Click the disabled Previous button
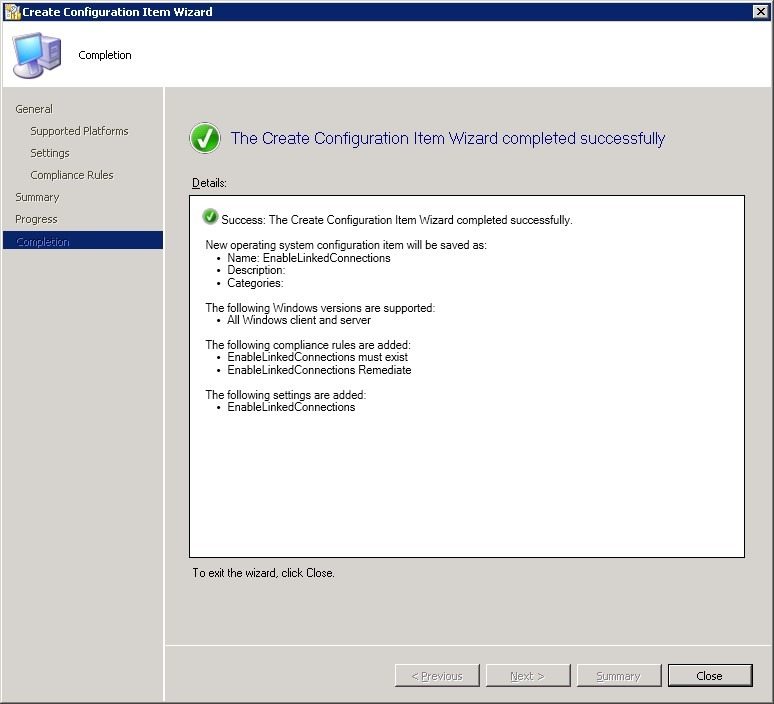This screenshot has width=774, height=704. click(x=437, y=675)
